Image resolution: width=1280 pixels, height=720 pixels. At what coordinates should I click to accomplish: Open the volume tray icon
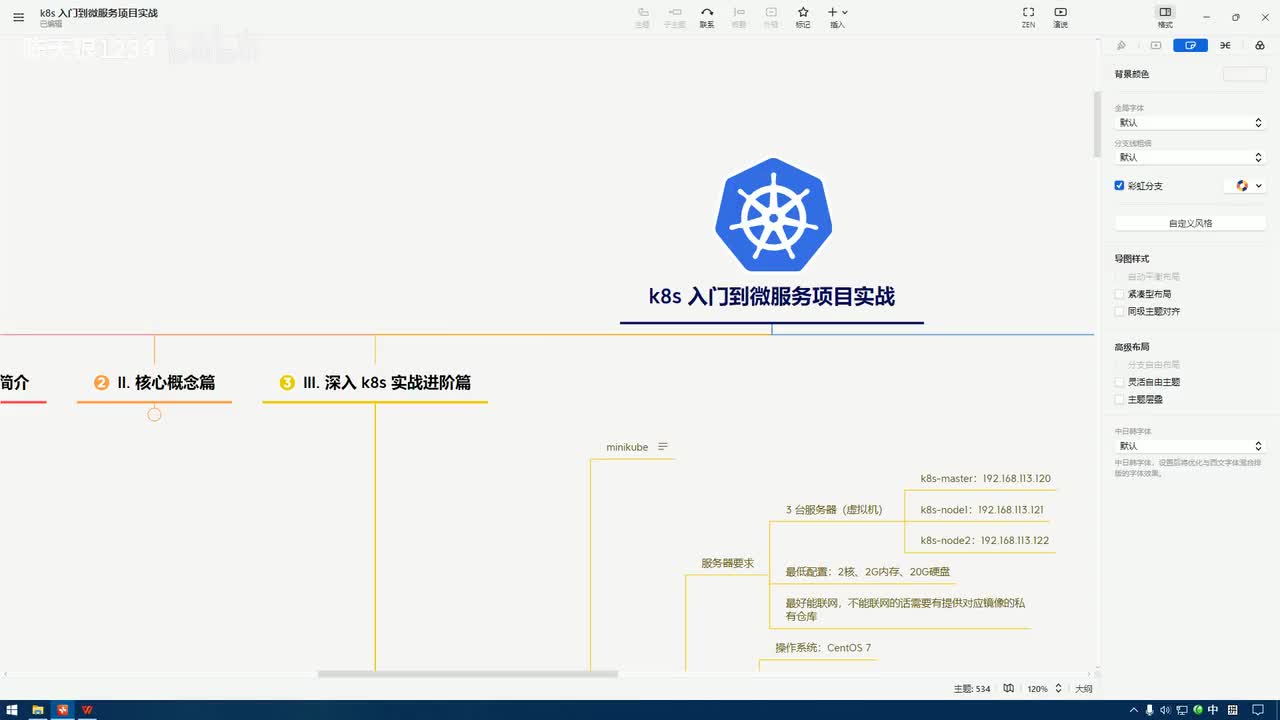tap(1164, 710)
